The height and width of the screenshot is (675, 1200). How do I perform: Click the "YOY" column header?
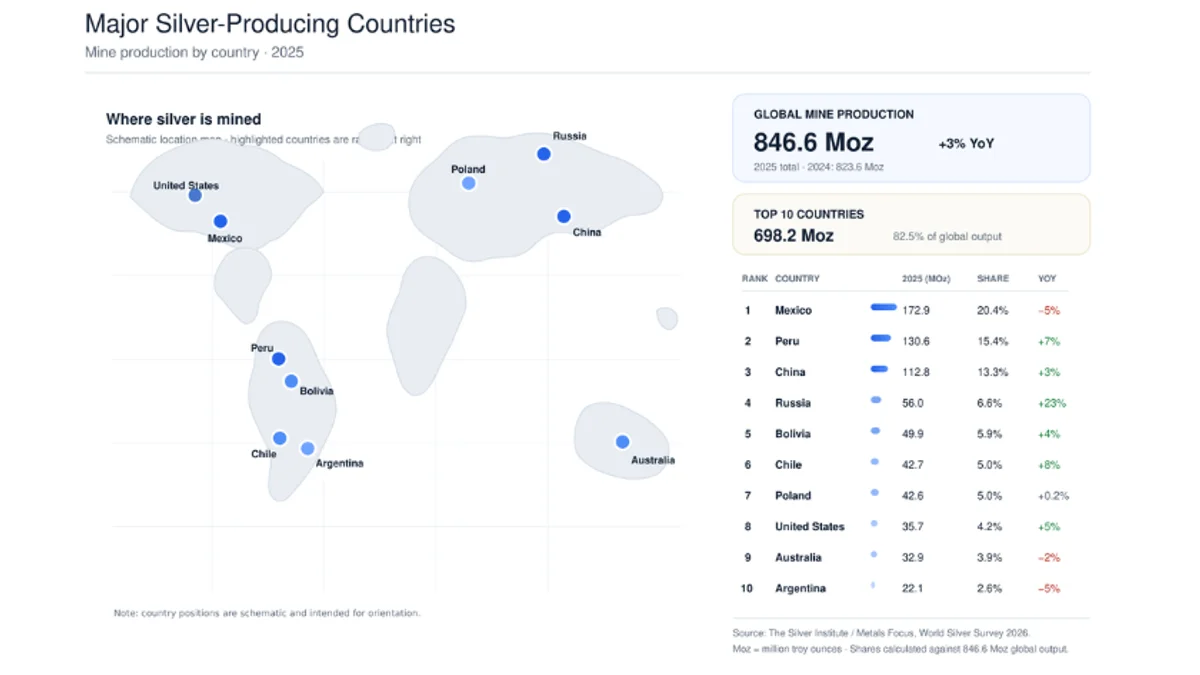[1047, 279]
